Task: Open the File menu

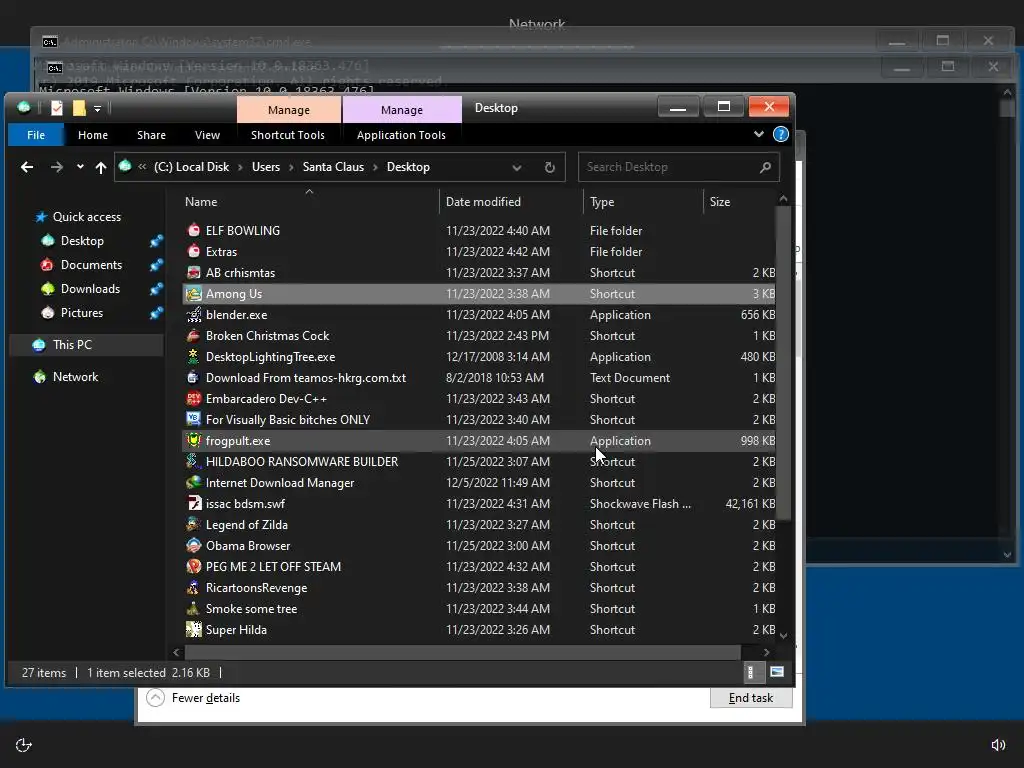Action: (36, 135)
